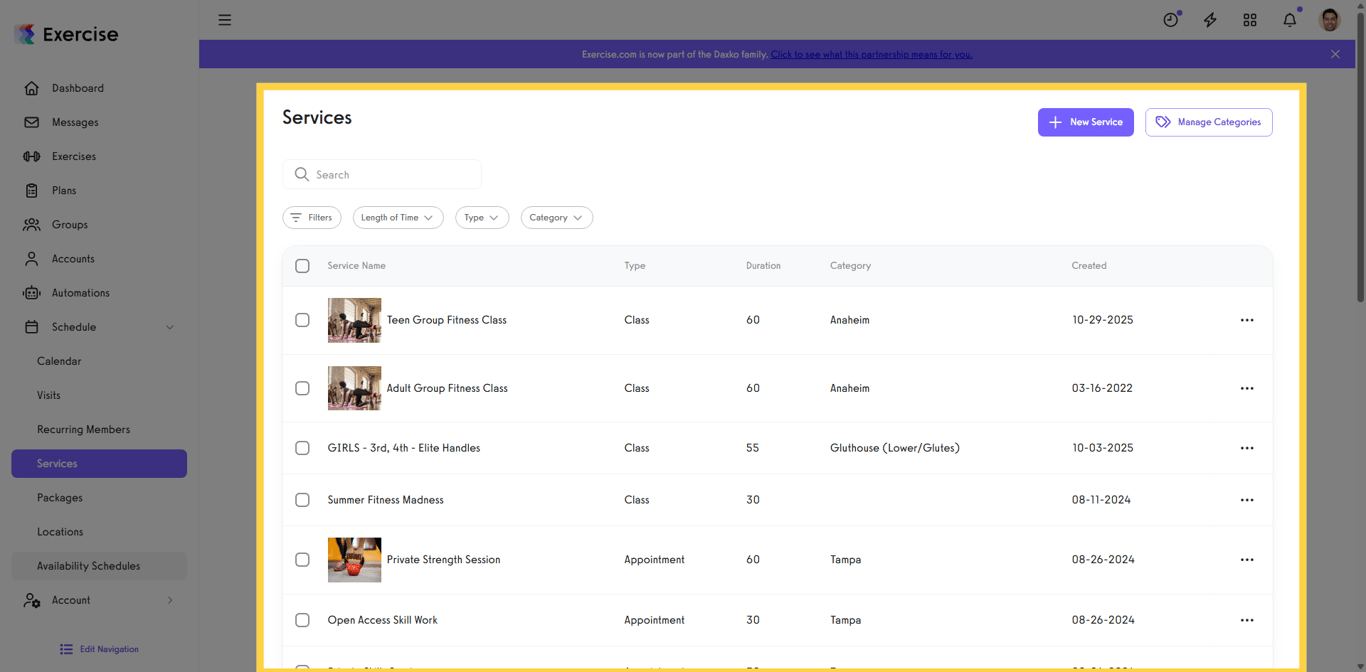Screen dimensions: 1366x672
Task: Collapse the Schedule section in sidebar
Action: (169, 327)
